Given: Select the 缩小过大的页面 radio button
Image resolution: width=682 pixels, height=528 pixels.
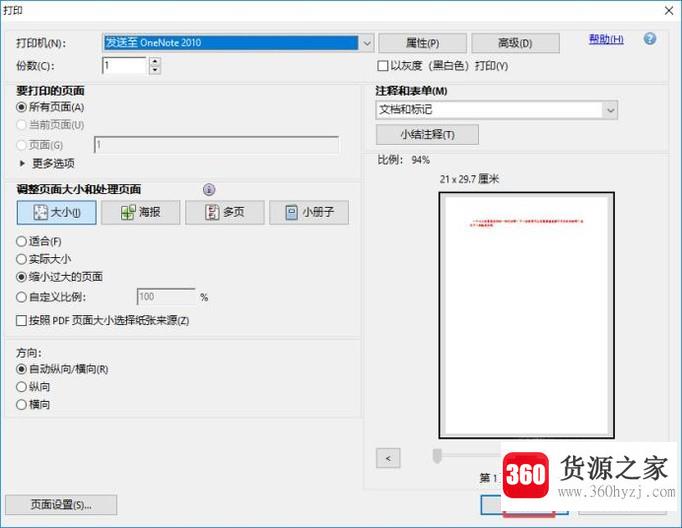Looking at the screenshot, I should click(x=21, y=277).
